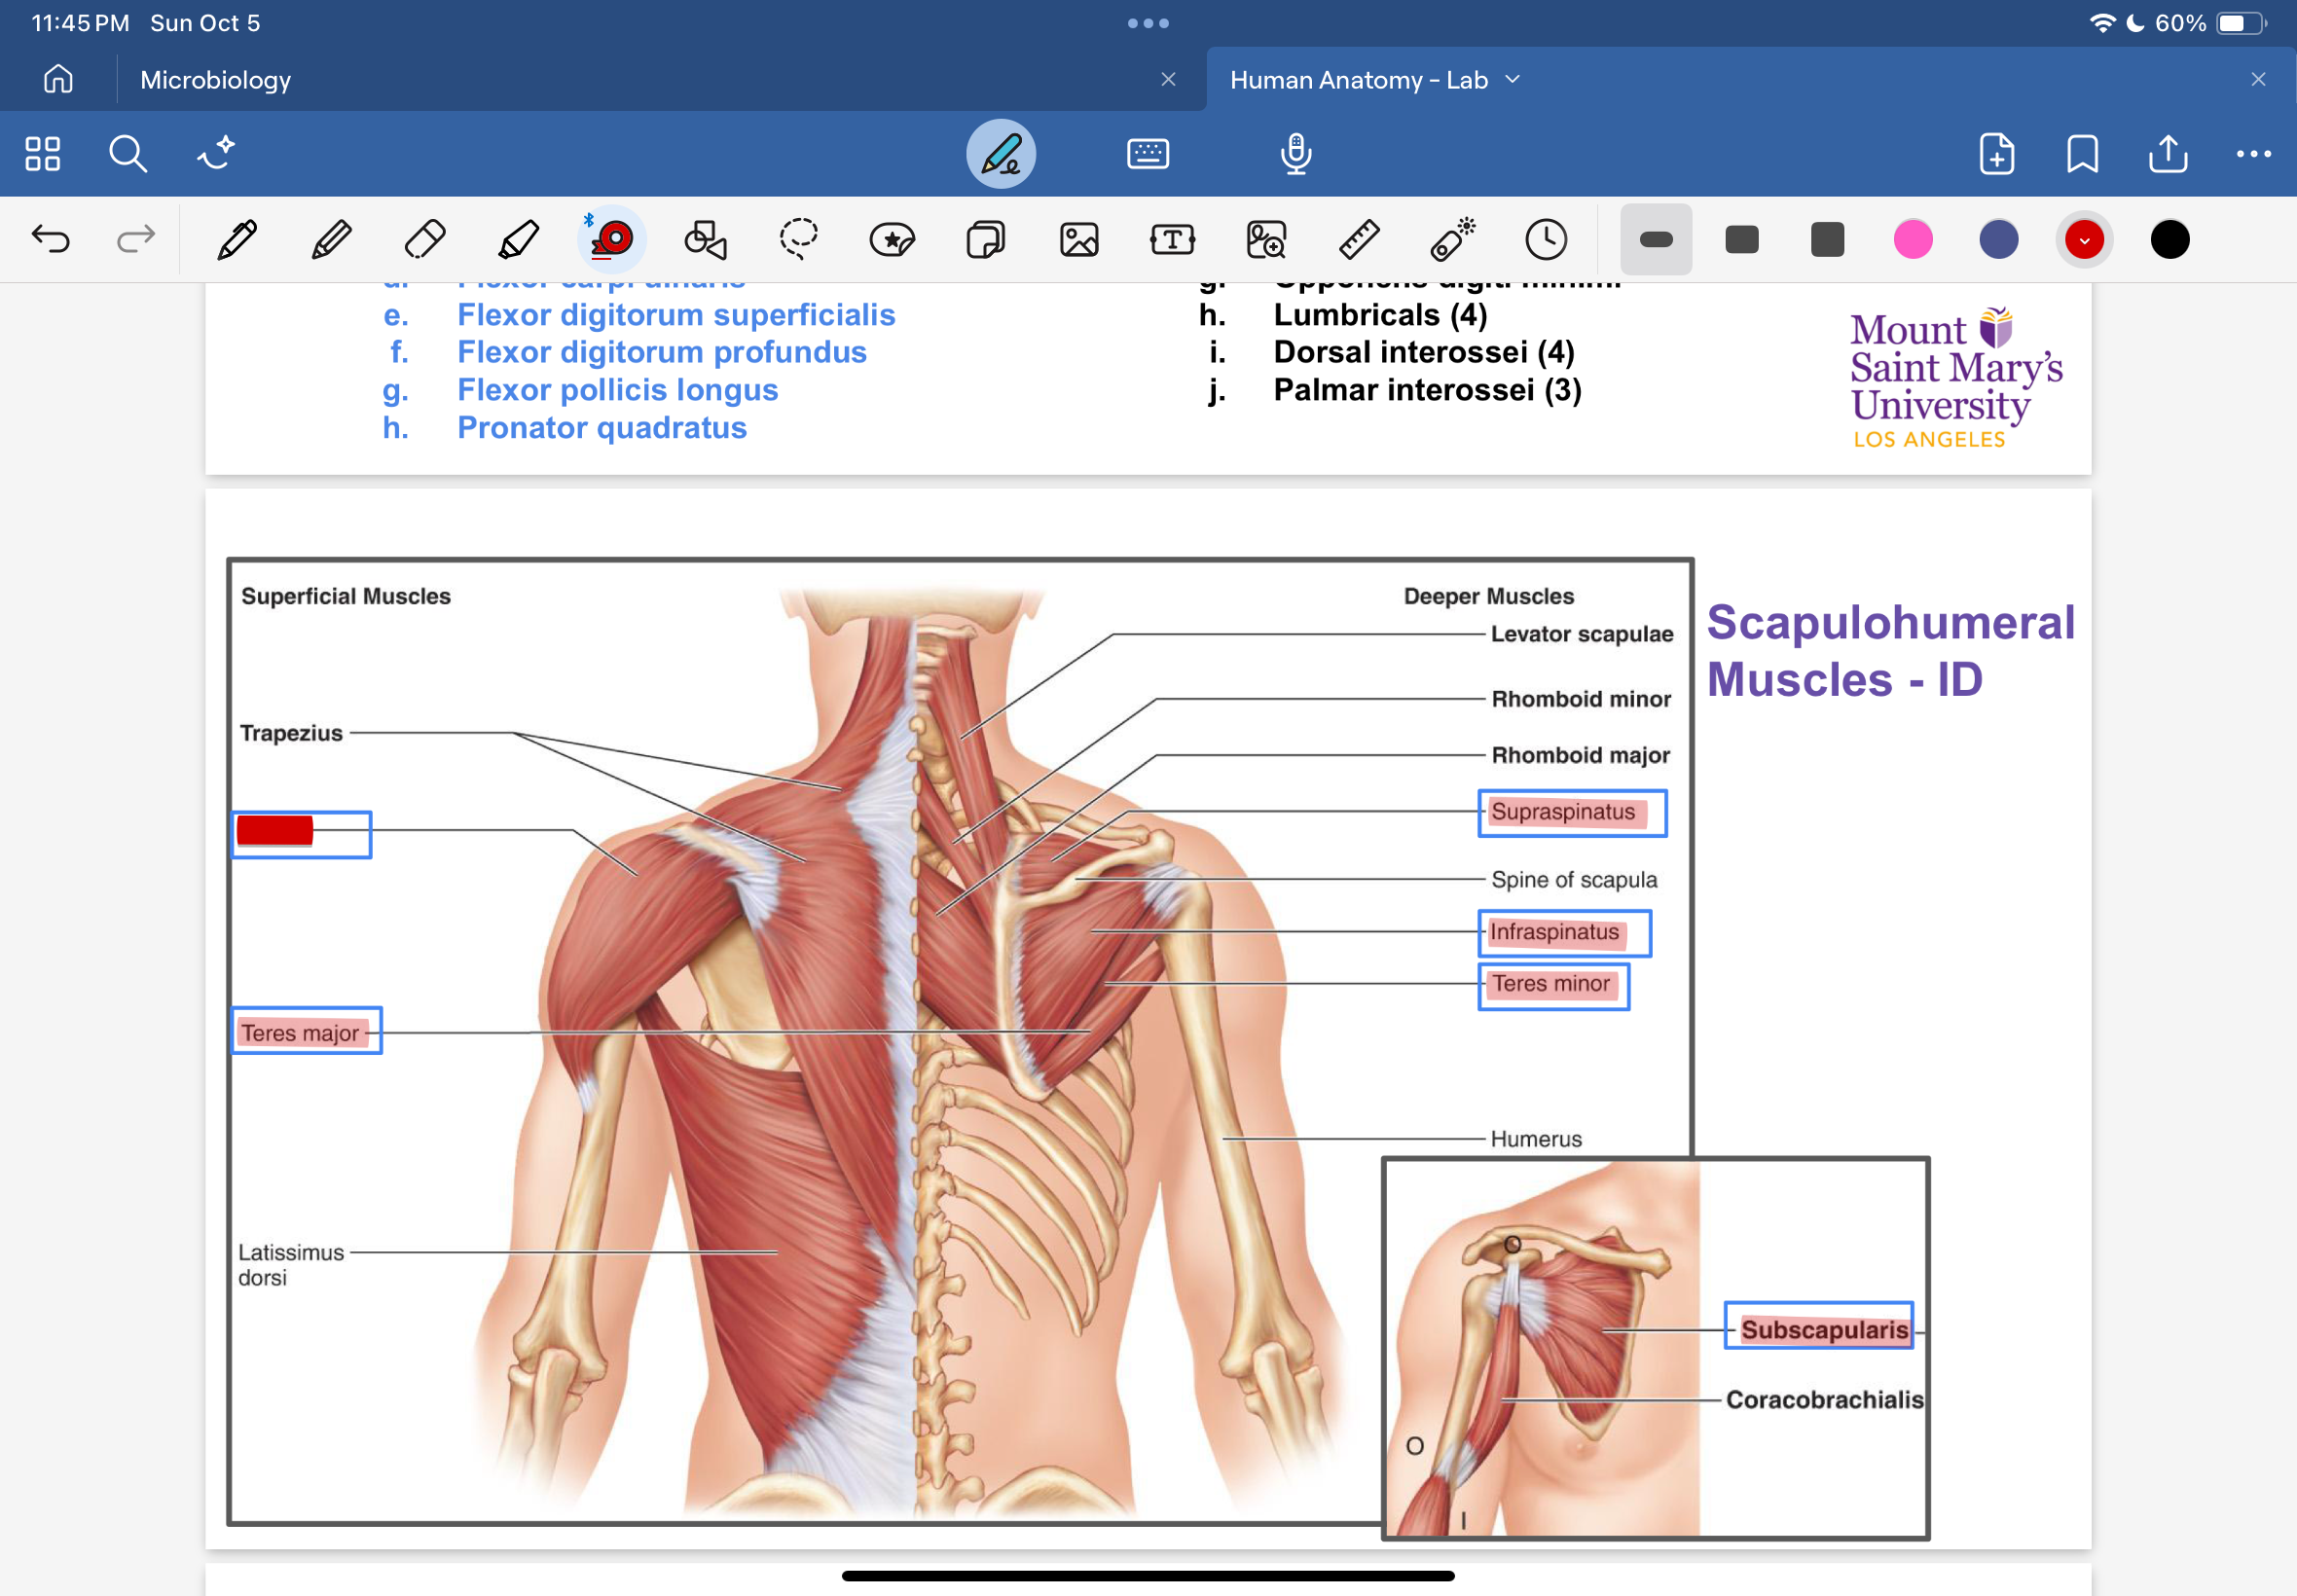The width and height of the screenshot is (2297, 1596).
Task: Open the red color options chevron
Action: [2084, 240]
